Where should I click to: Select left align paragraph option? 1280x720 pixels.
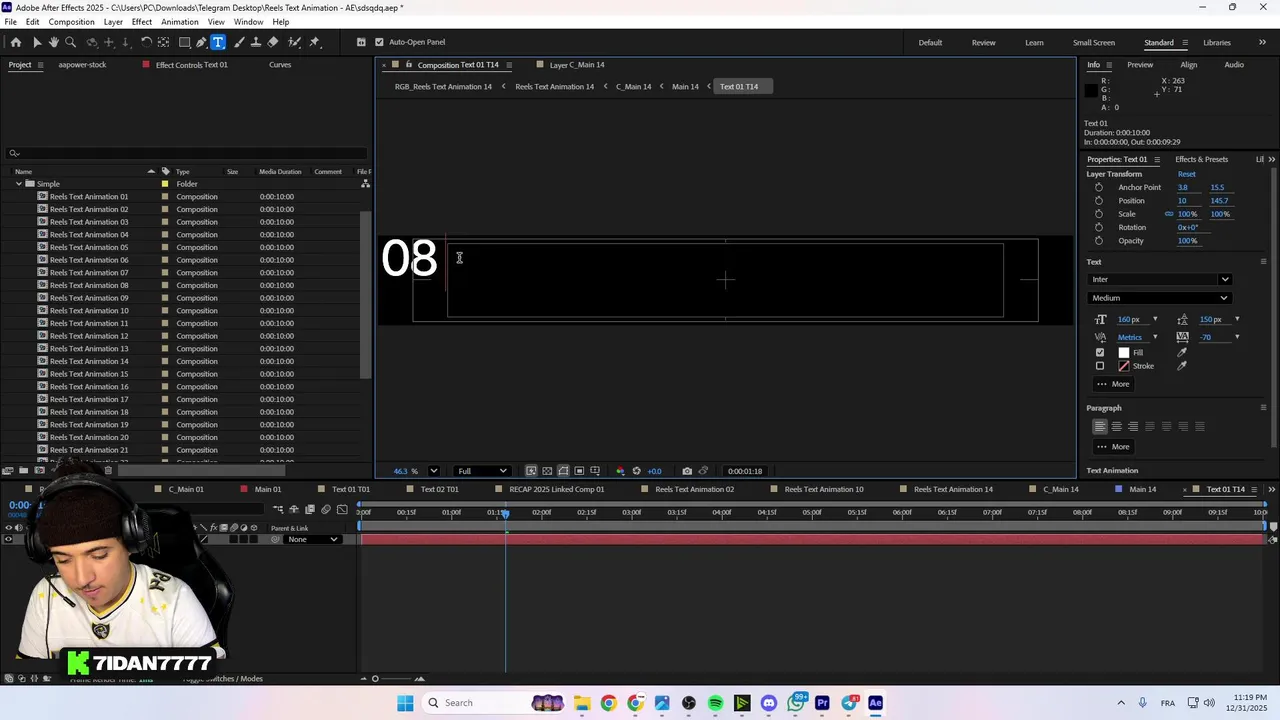tap(1100, 427)
